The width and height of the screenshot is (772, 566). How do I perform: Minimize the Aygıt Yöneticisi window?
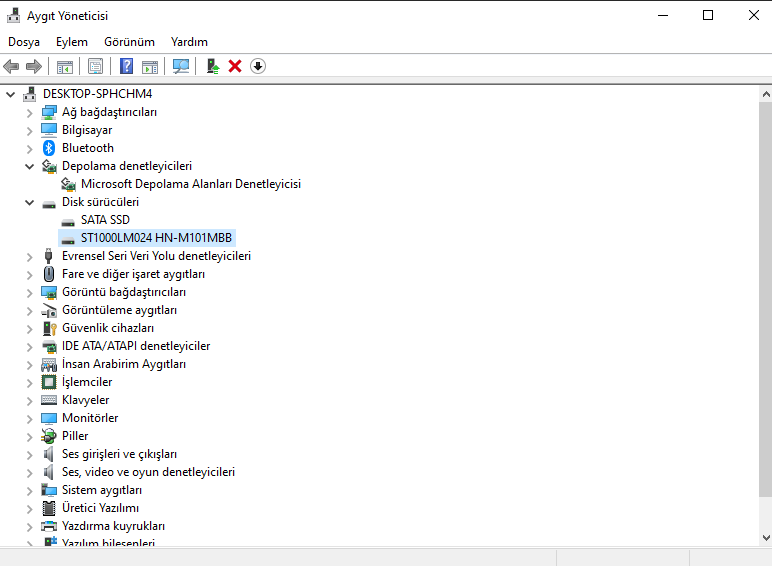[x=663, y=15]
